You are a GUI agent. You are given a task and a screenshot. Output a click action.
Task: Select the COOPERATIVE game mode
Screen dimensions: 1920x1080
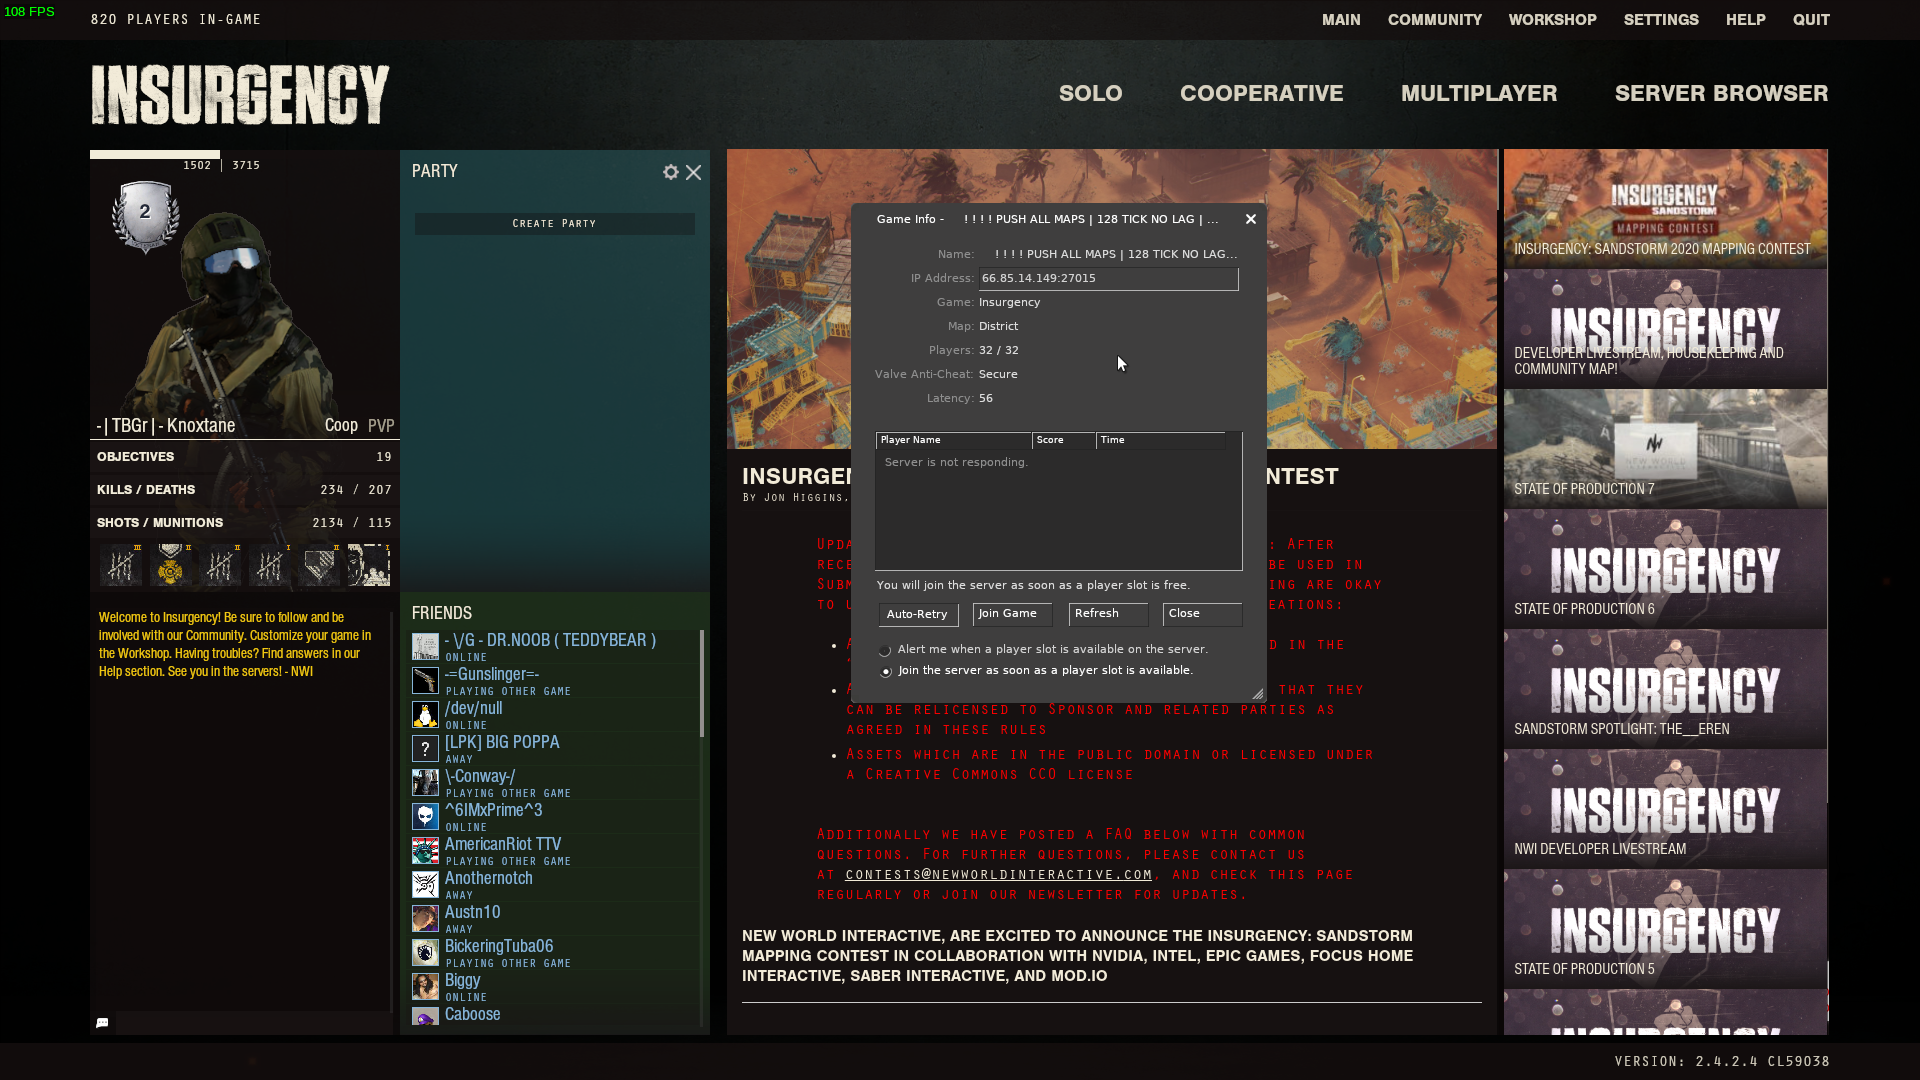tap(1261, 93)
